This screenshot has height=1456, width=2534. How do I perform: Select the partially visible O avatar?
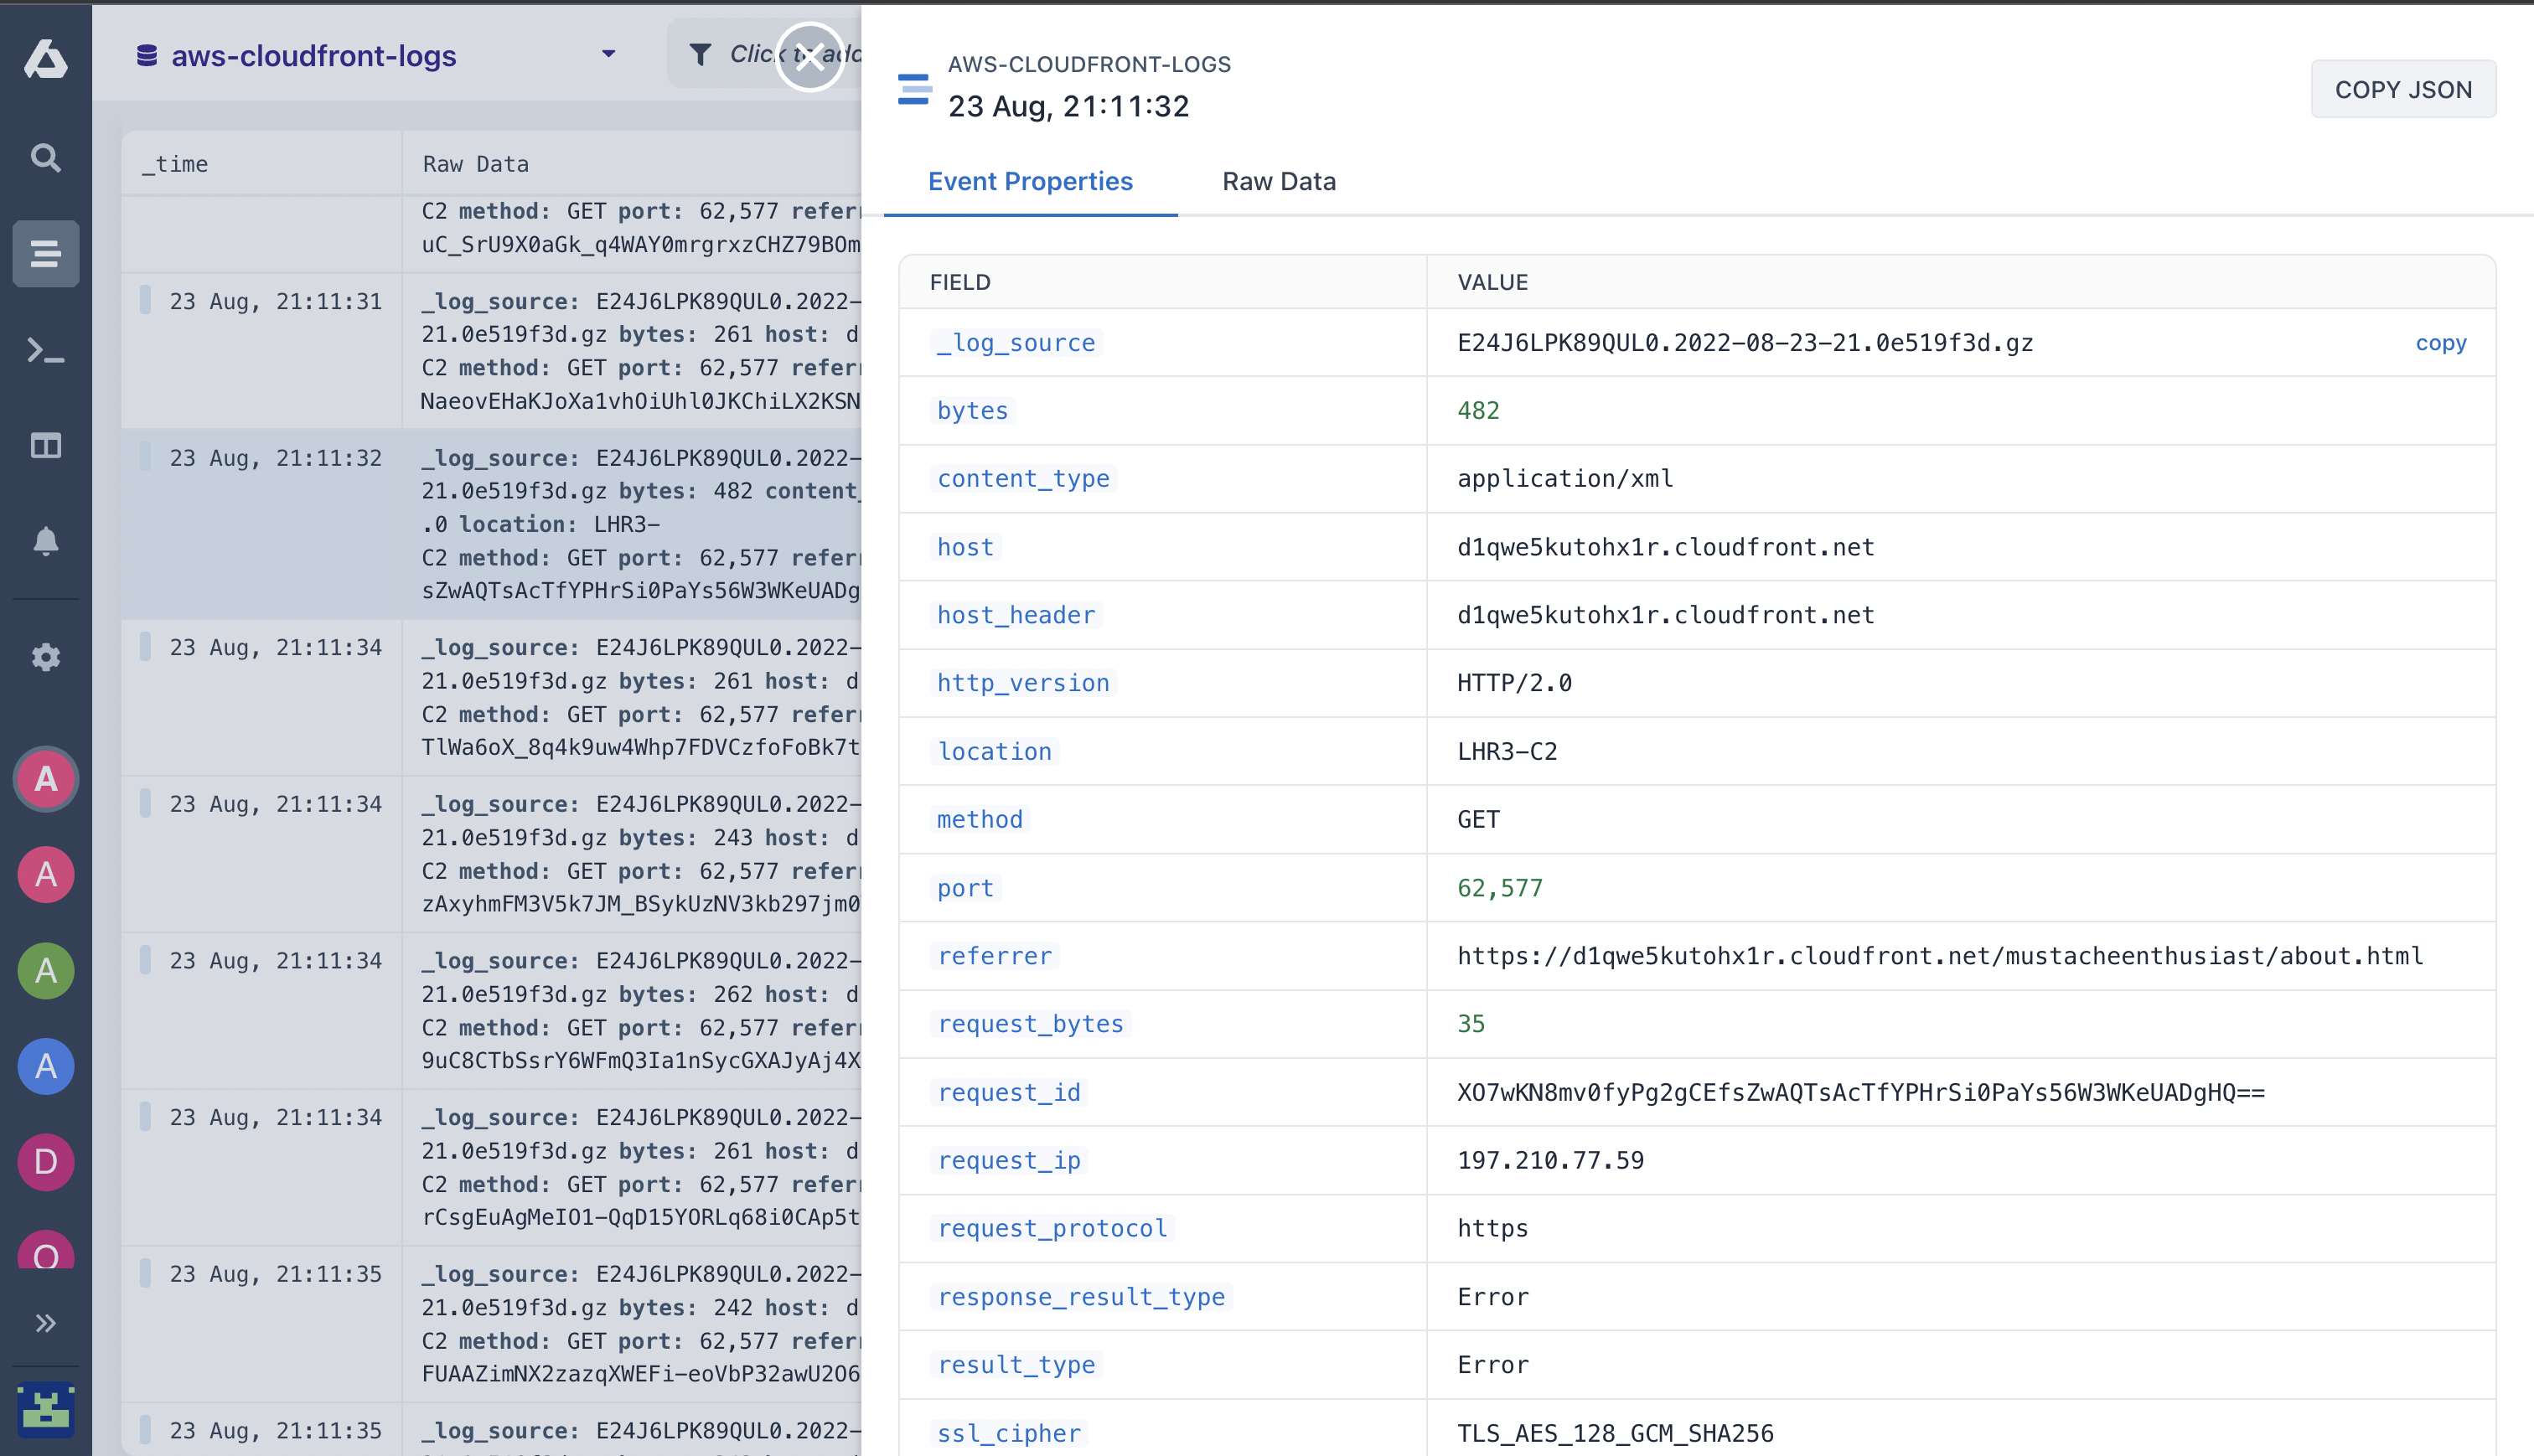click(x=45, y=1250)
